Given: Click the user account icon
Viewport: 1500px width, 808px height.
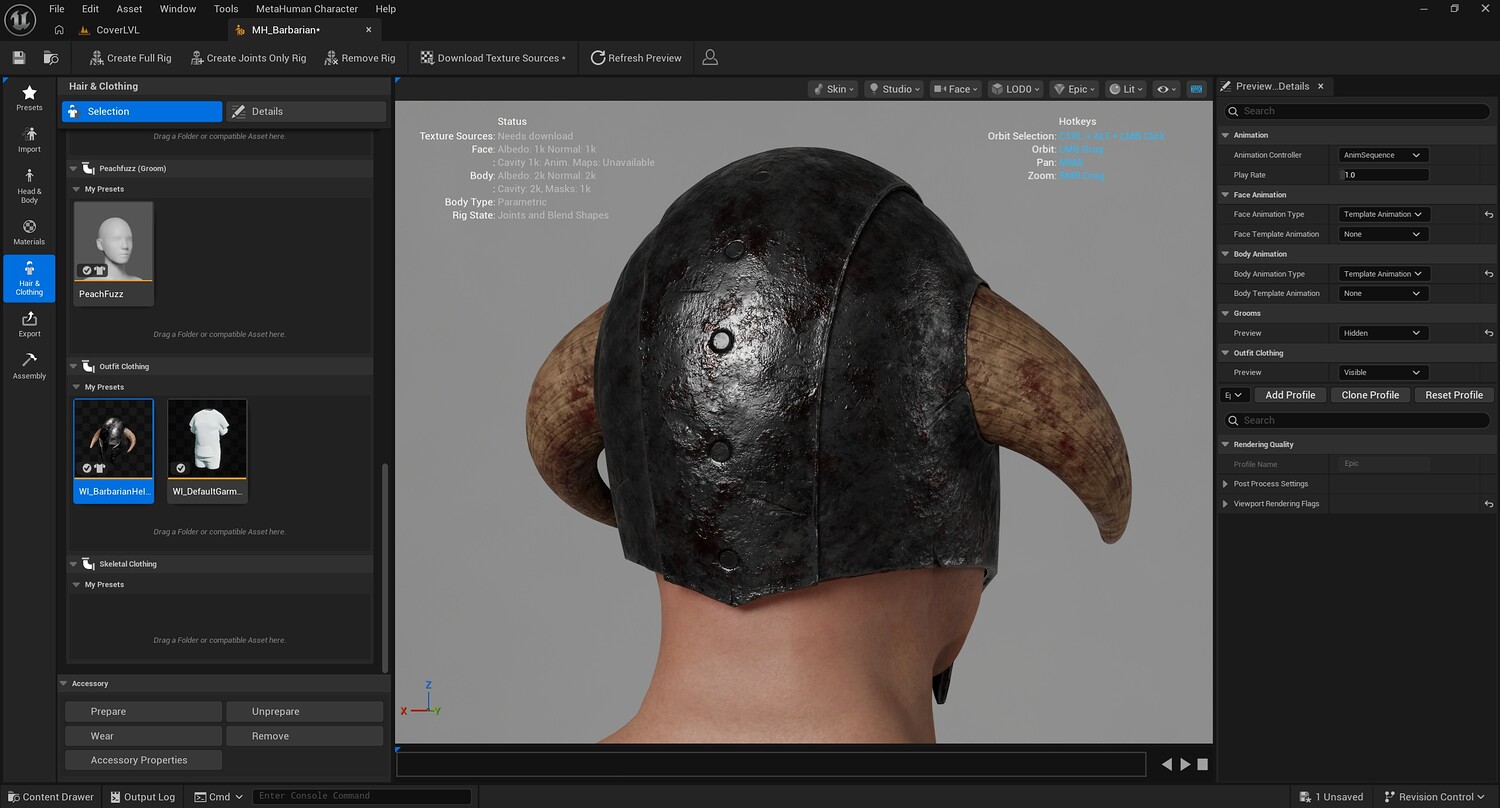Looking at the screenshot, I should coord(710,58).
